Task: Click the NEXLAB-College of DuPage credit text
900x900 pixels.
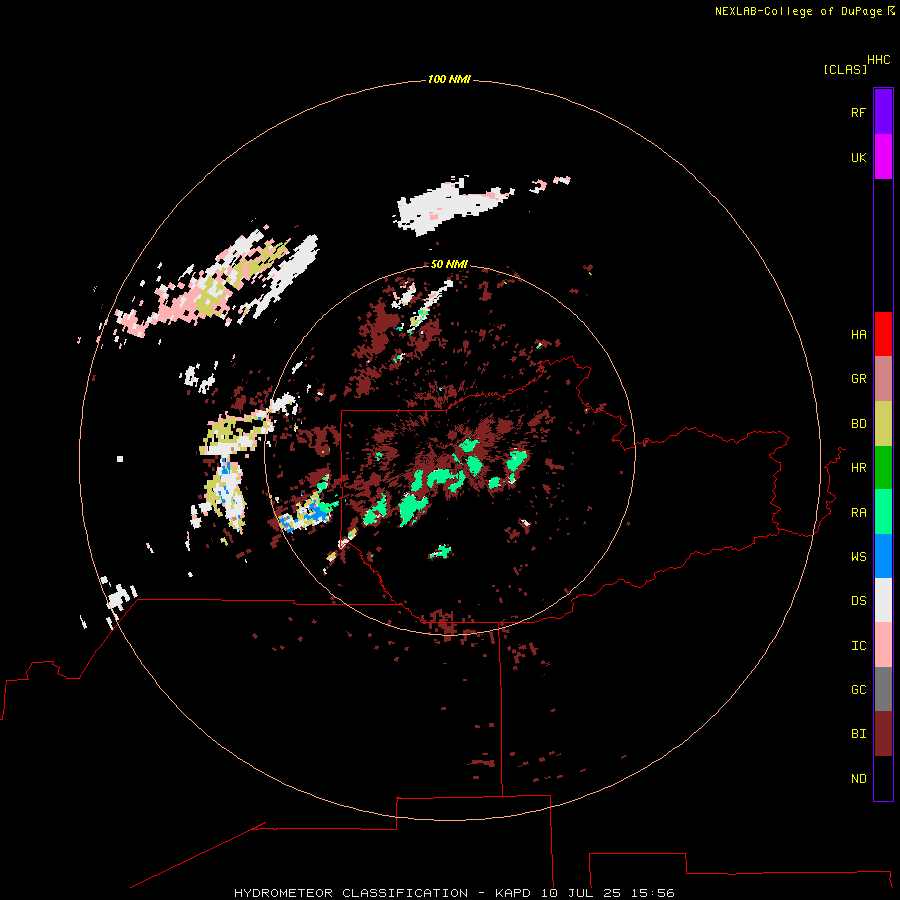Action: (x=798, y=11)
